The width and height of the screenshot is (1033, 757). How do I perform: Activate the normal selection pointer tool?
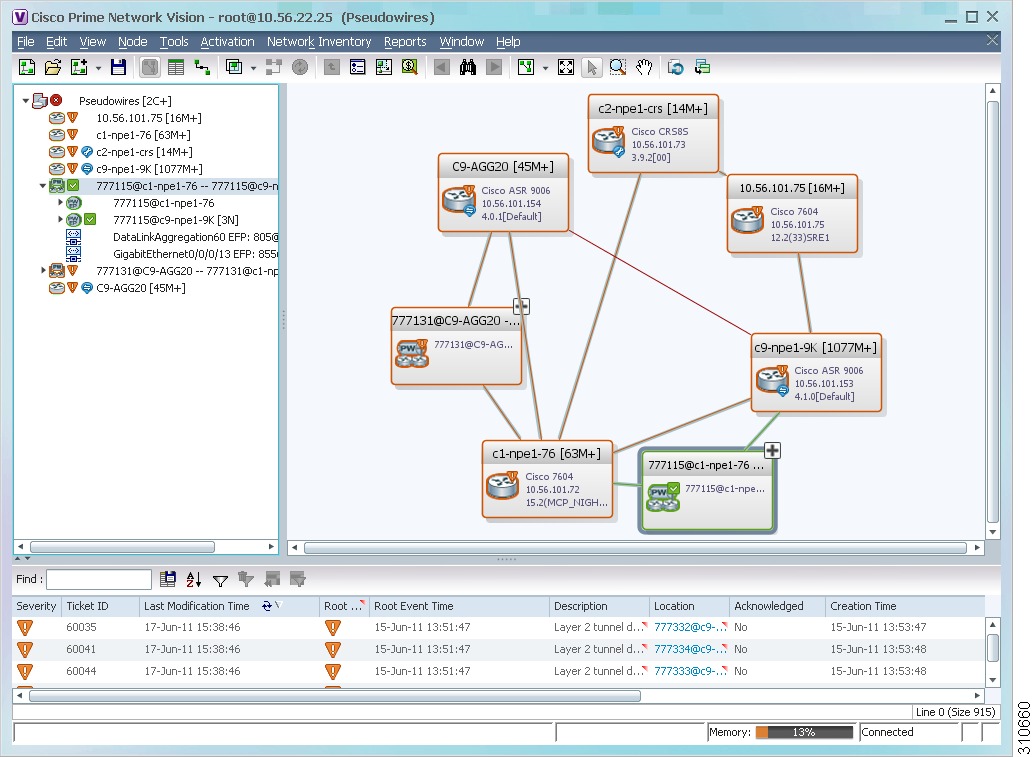pos(592,67)
